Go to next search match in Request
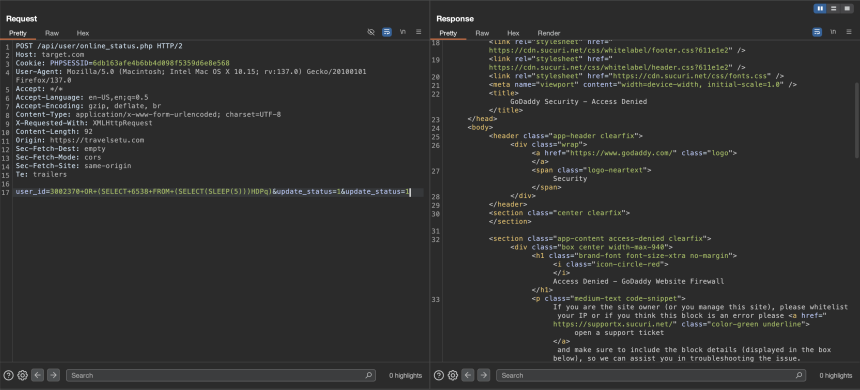 53,376
